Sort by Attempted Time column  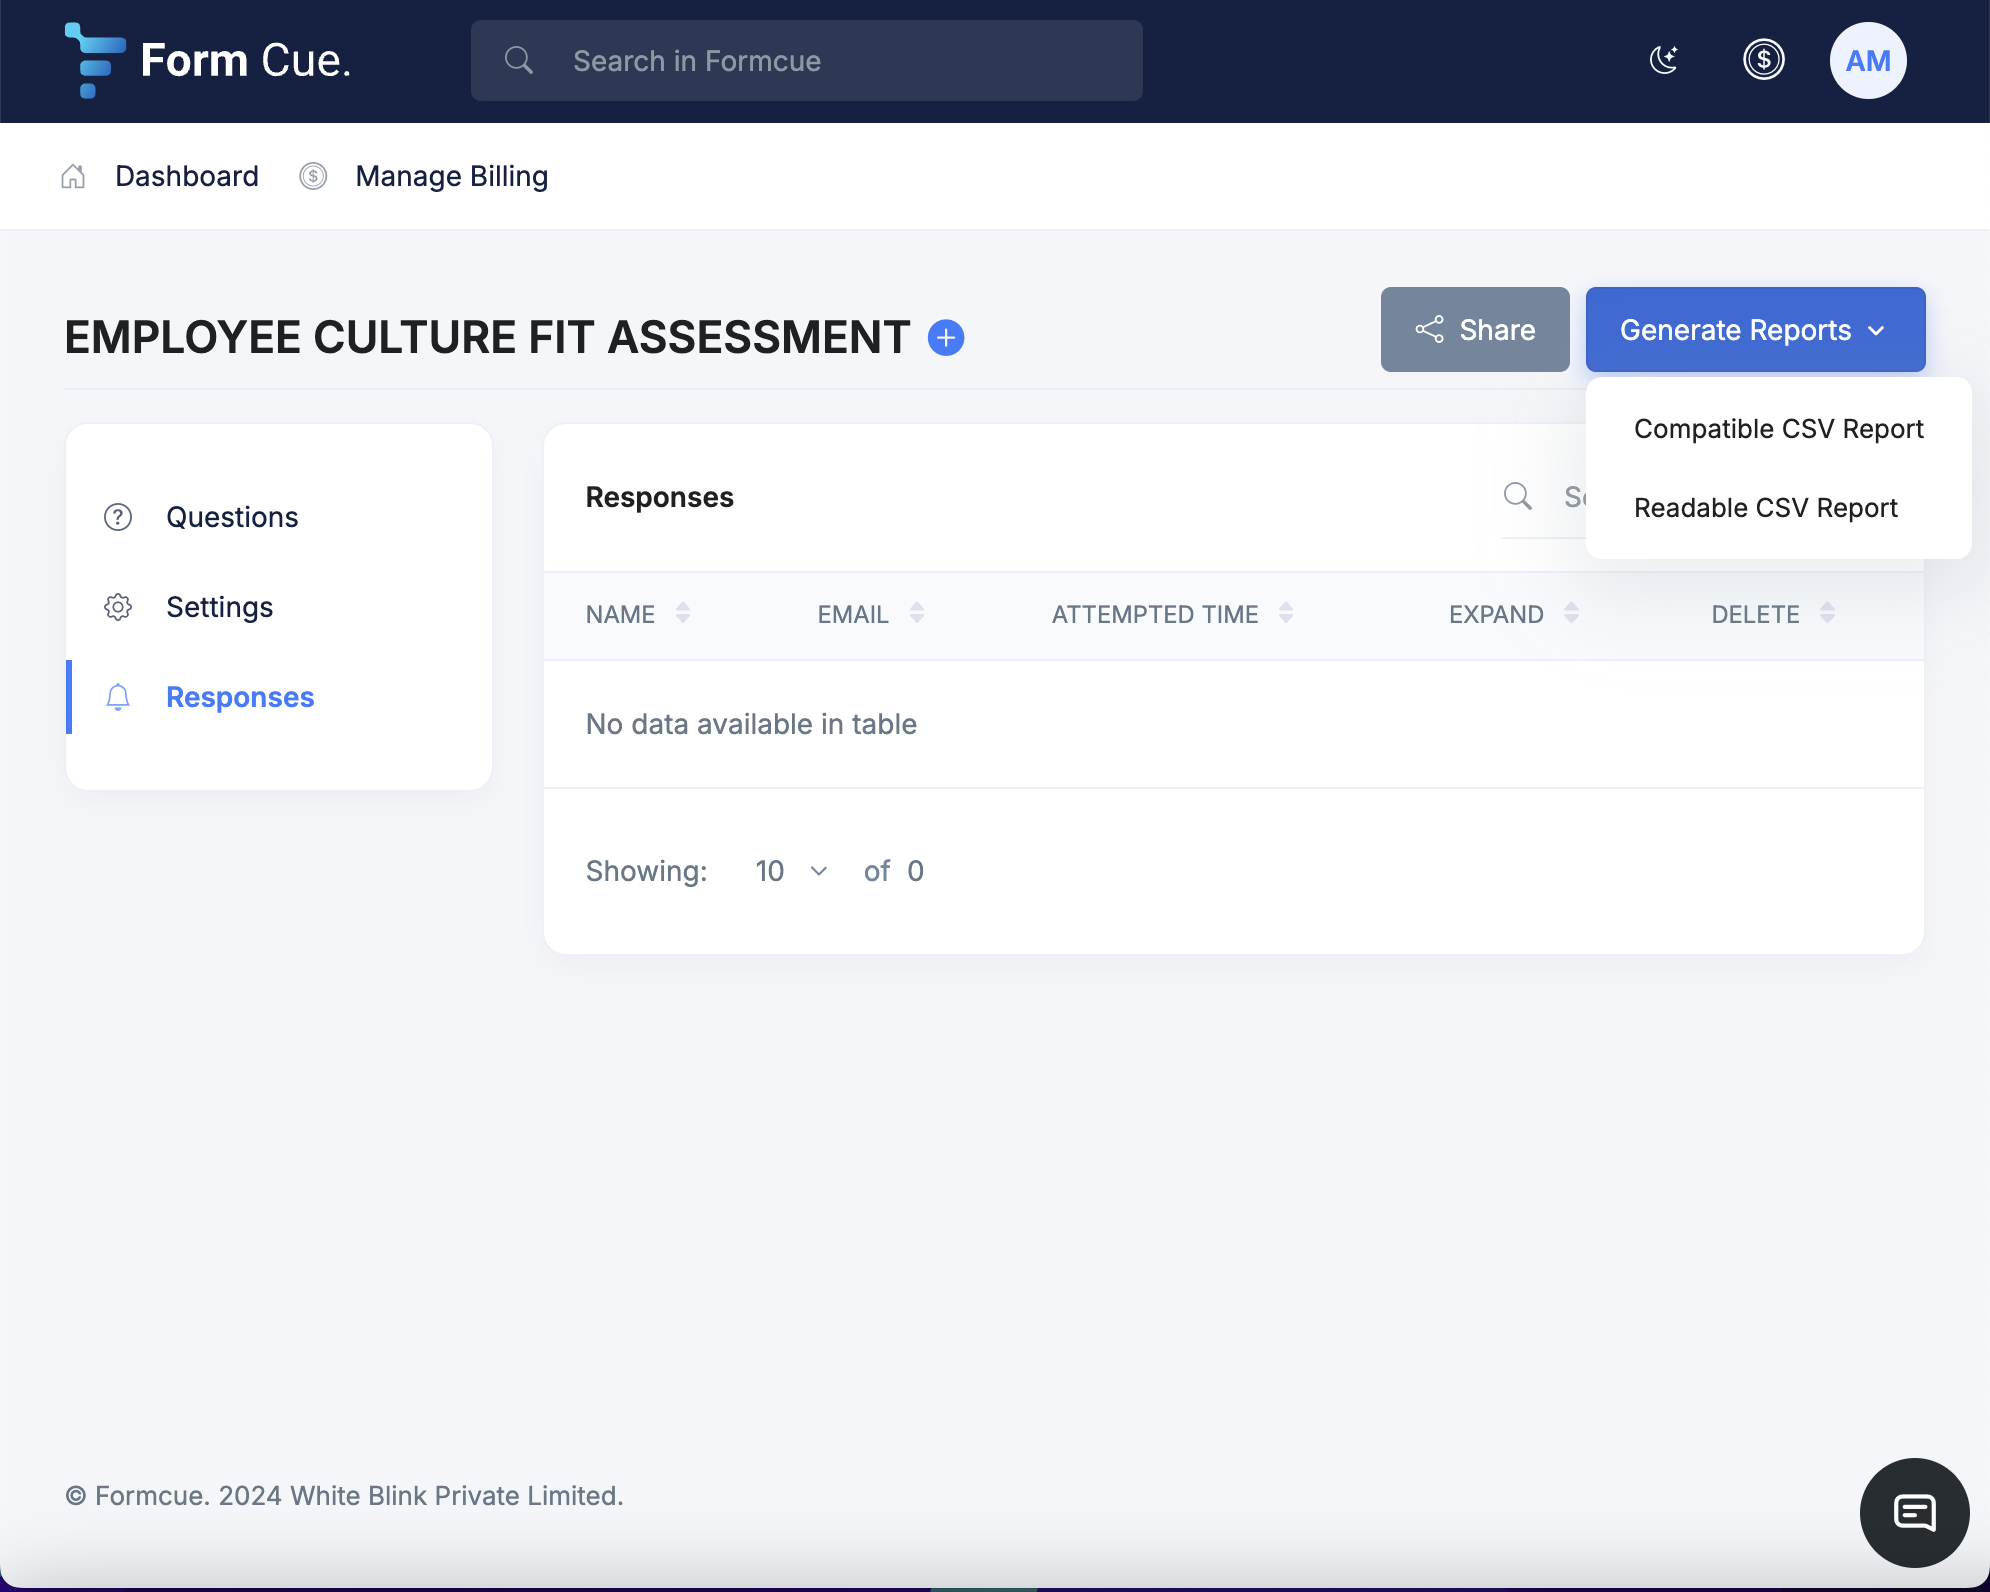tap(1172, 614)
